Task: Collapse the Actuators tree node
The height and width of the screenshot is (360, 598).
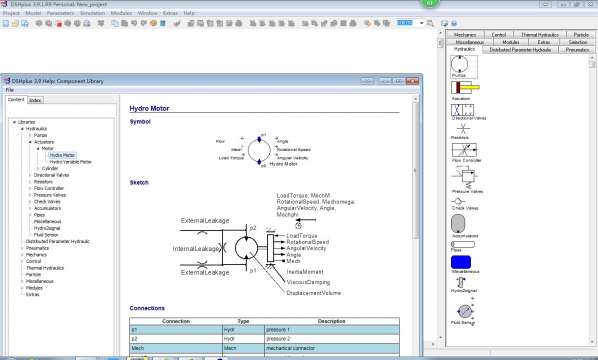Action: pyautogui.click(x=30, y=142)
